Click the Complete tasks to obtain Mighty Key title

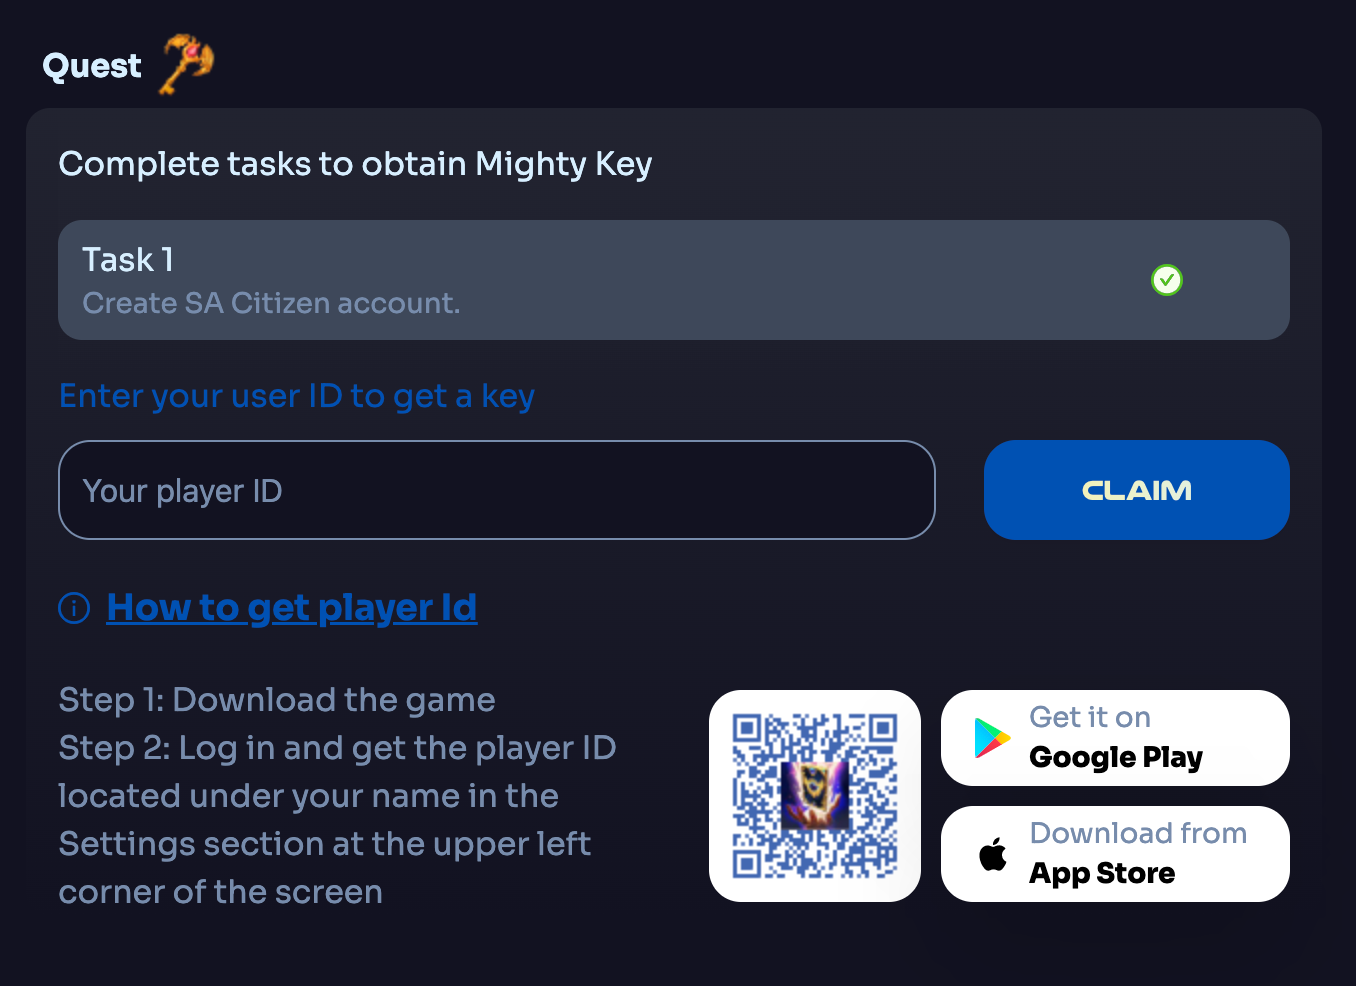point(355,163)
